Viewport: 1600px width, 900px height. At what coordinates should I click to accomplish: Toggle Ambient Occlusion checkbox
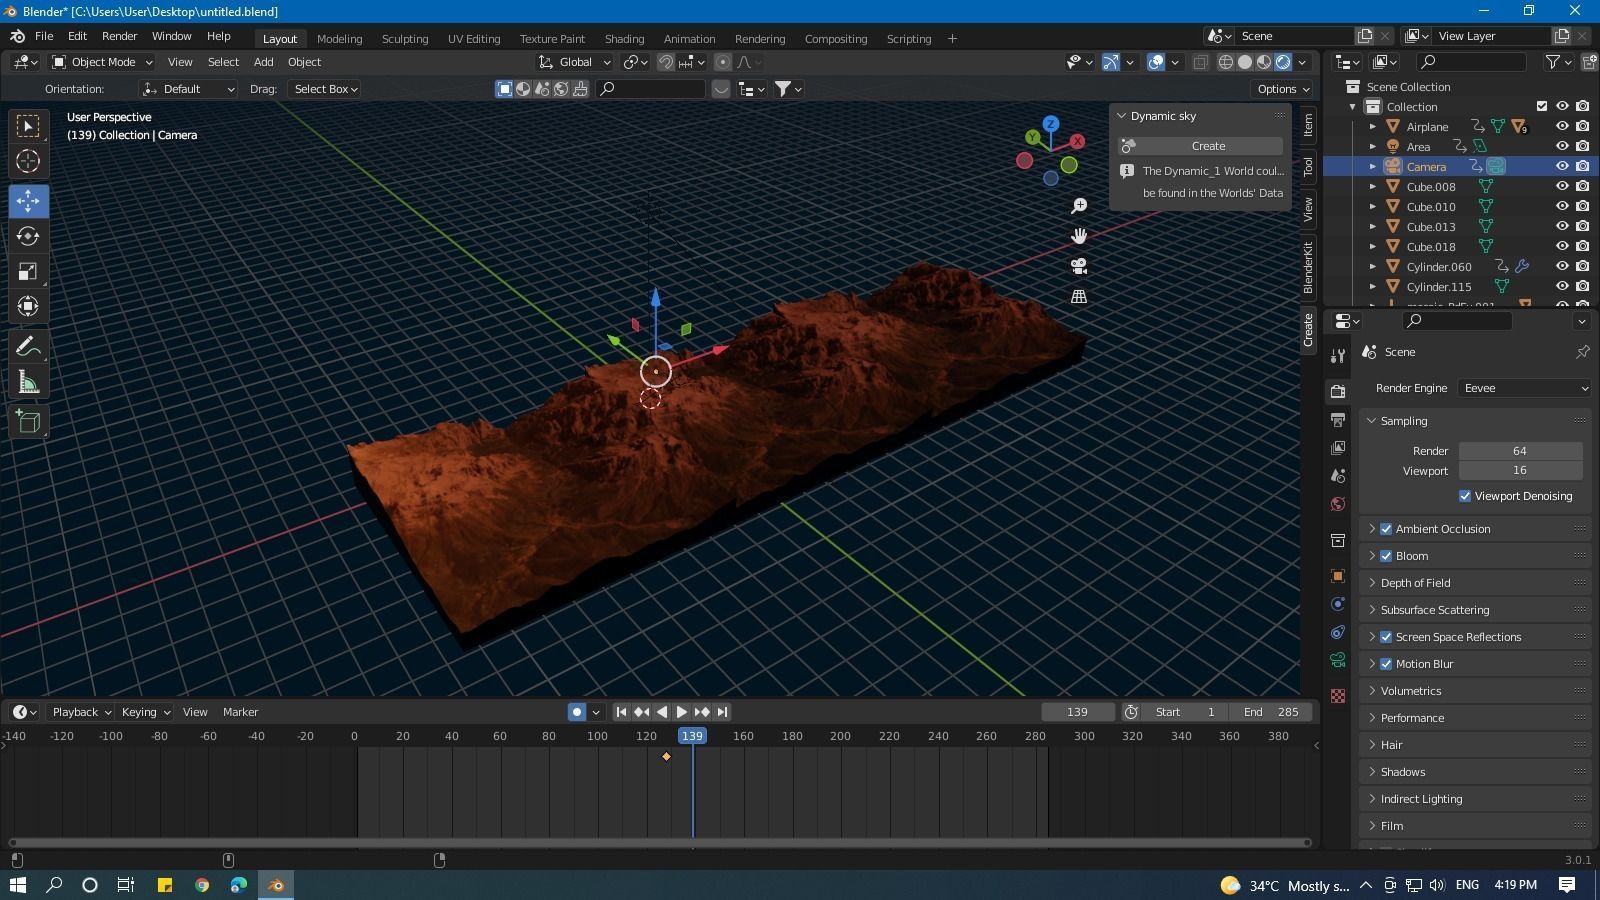click(1386, 529)
